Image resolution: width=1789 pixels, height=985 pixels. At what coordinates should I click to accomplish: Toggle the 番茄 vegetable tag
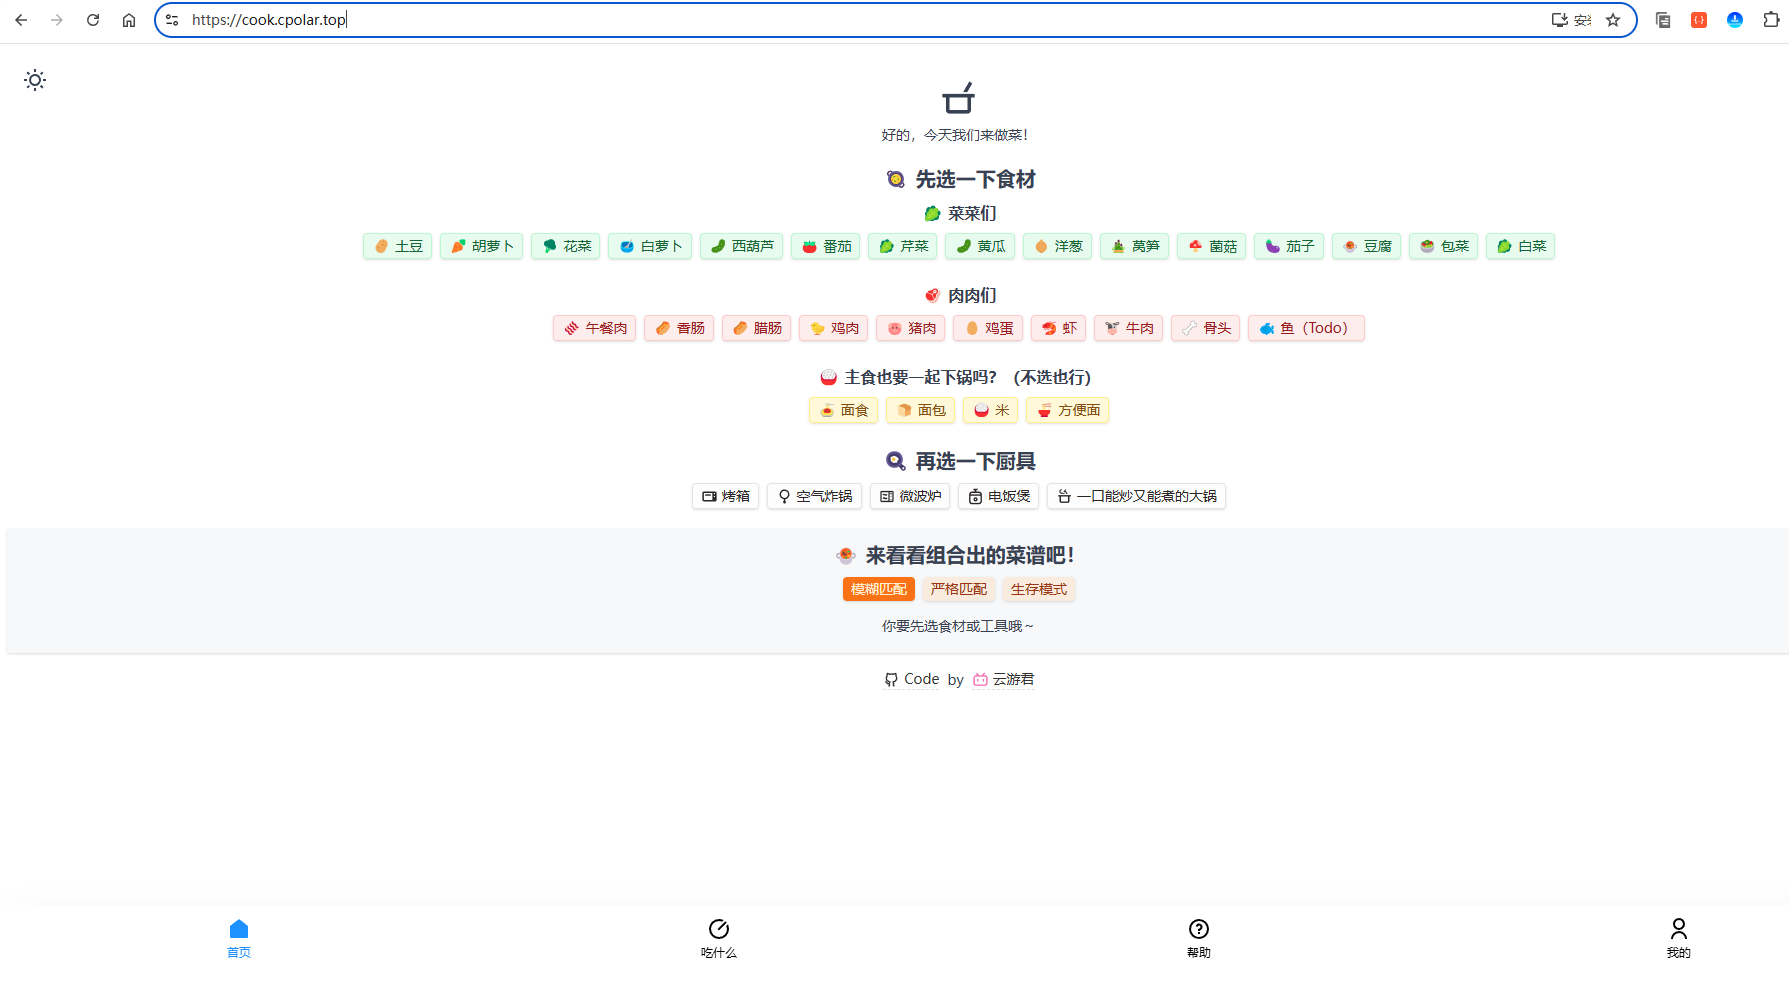click(827, 246)
